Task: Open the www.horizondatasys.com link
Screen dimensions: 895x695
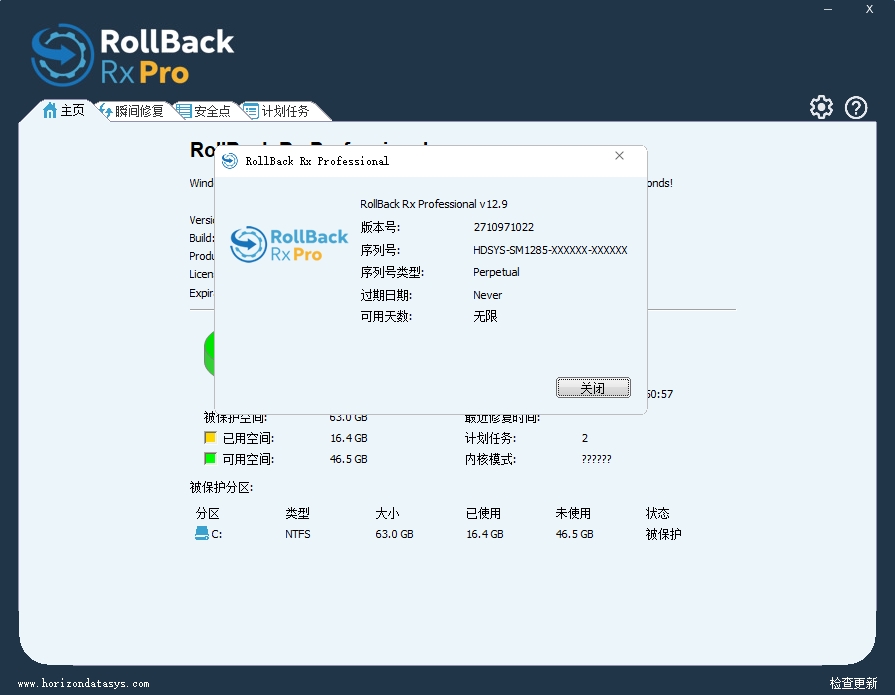Action: 83,683
